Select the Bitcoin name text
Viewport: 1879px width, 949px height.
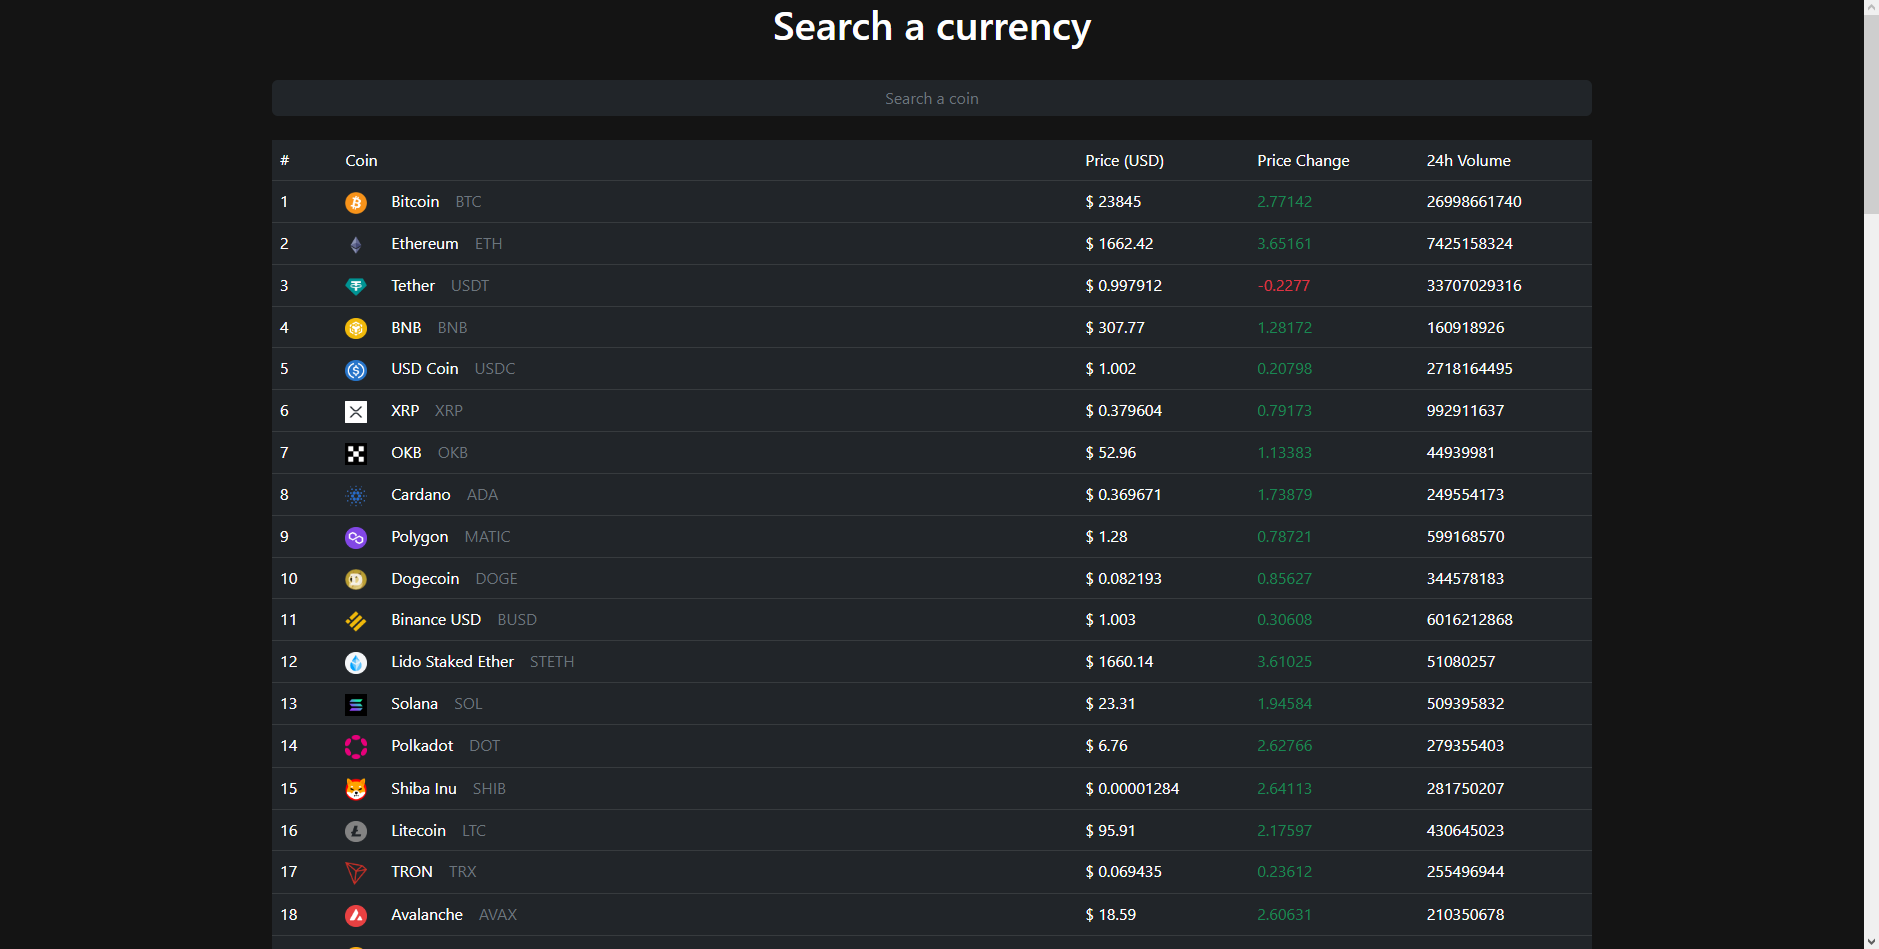415,202
